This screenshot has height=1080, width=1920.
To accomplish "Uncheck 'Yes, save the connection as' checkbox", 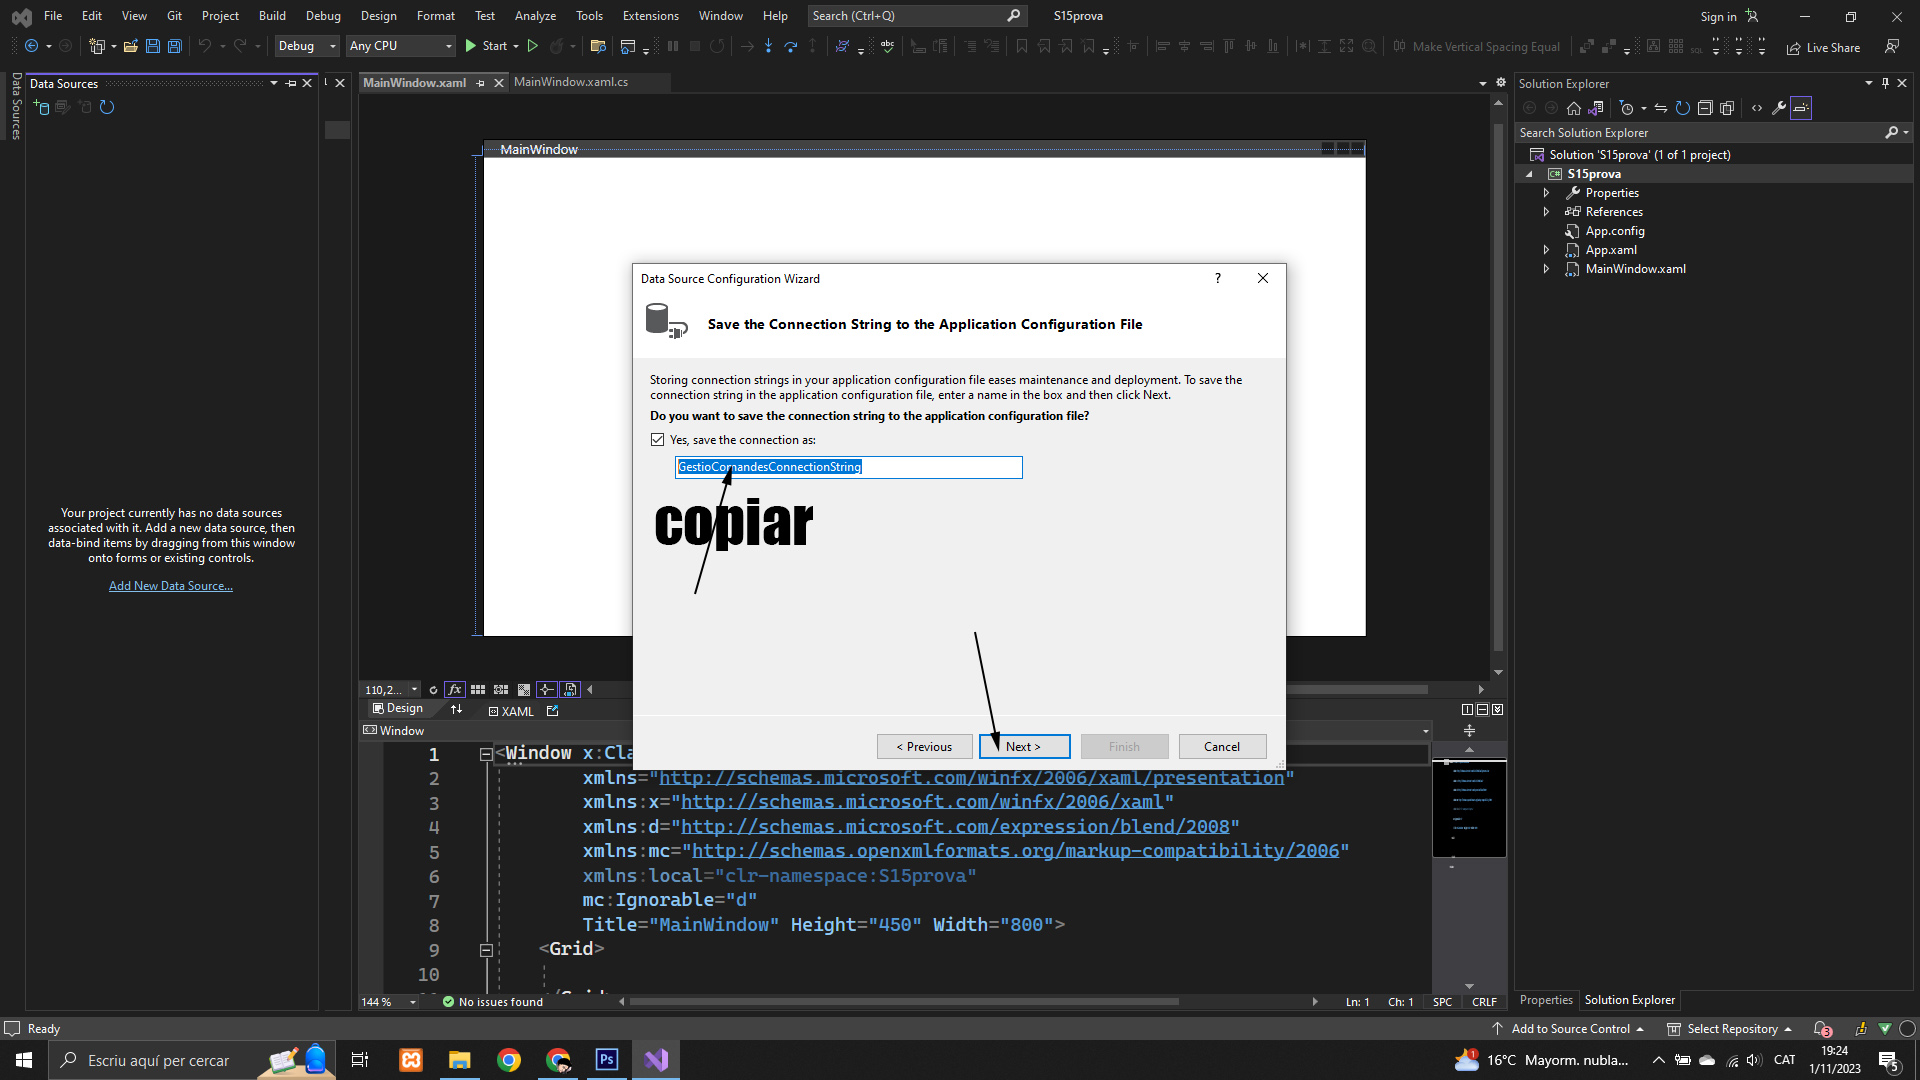I will 658,440.
